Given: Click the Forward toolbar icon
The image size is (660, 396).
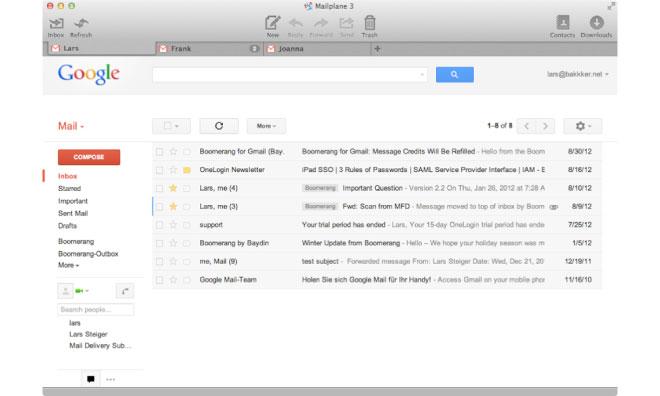Looking at the screenshot, I should point(321,27).
